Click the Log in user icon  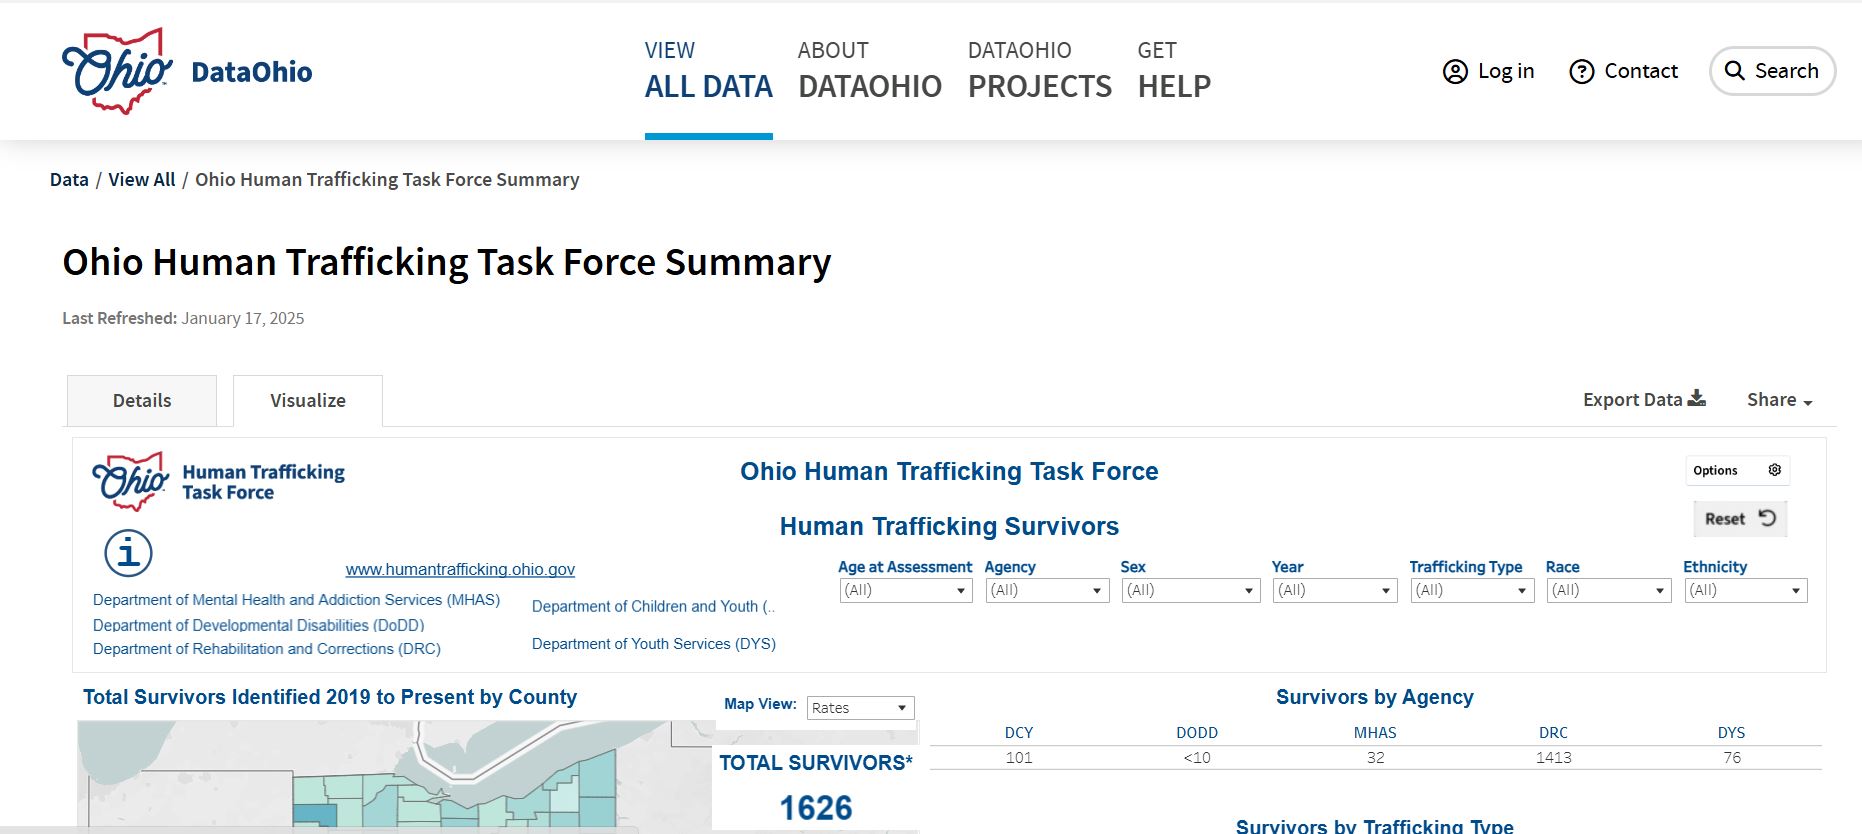coord(1455,72)
